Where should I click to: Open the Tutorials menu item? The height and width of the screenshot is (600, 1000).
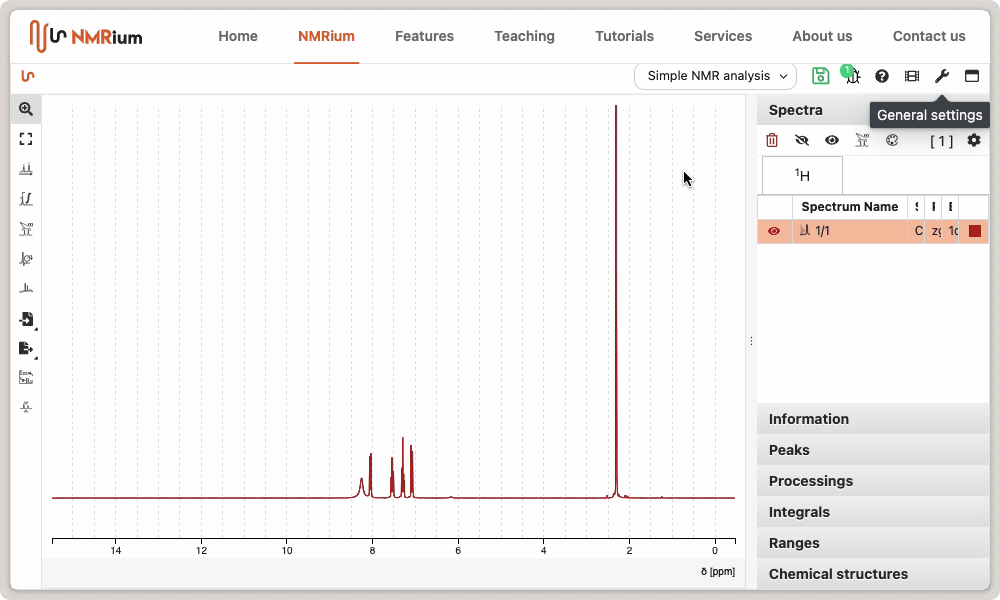[624, 36]
